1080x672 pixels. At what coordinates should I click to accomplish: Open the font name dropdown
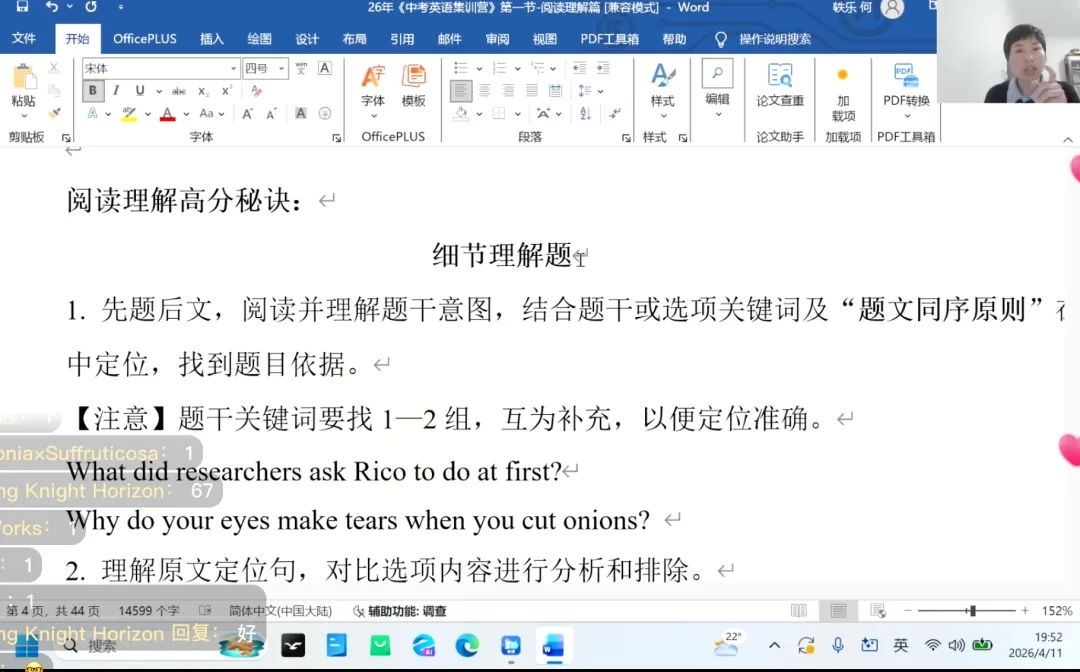(234, 69)
